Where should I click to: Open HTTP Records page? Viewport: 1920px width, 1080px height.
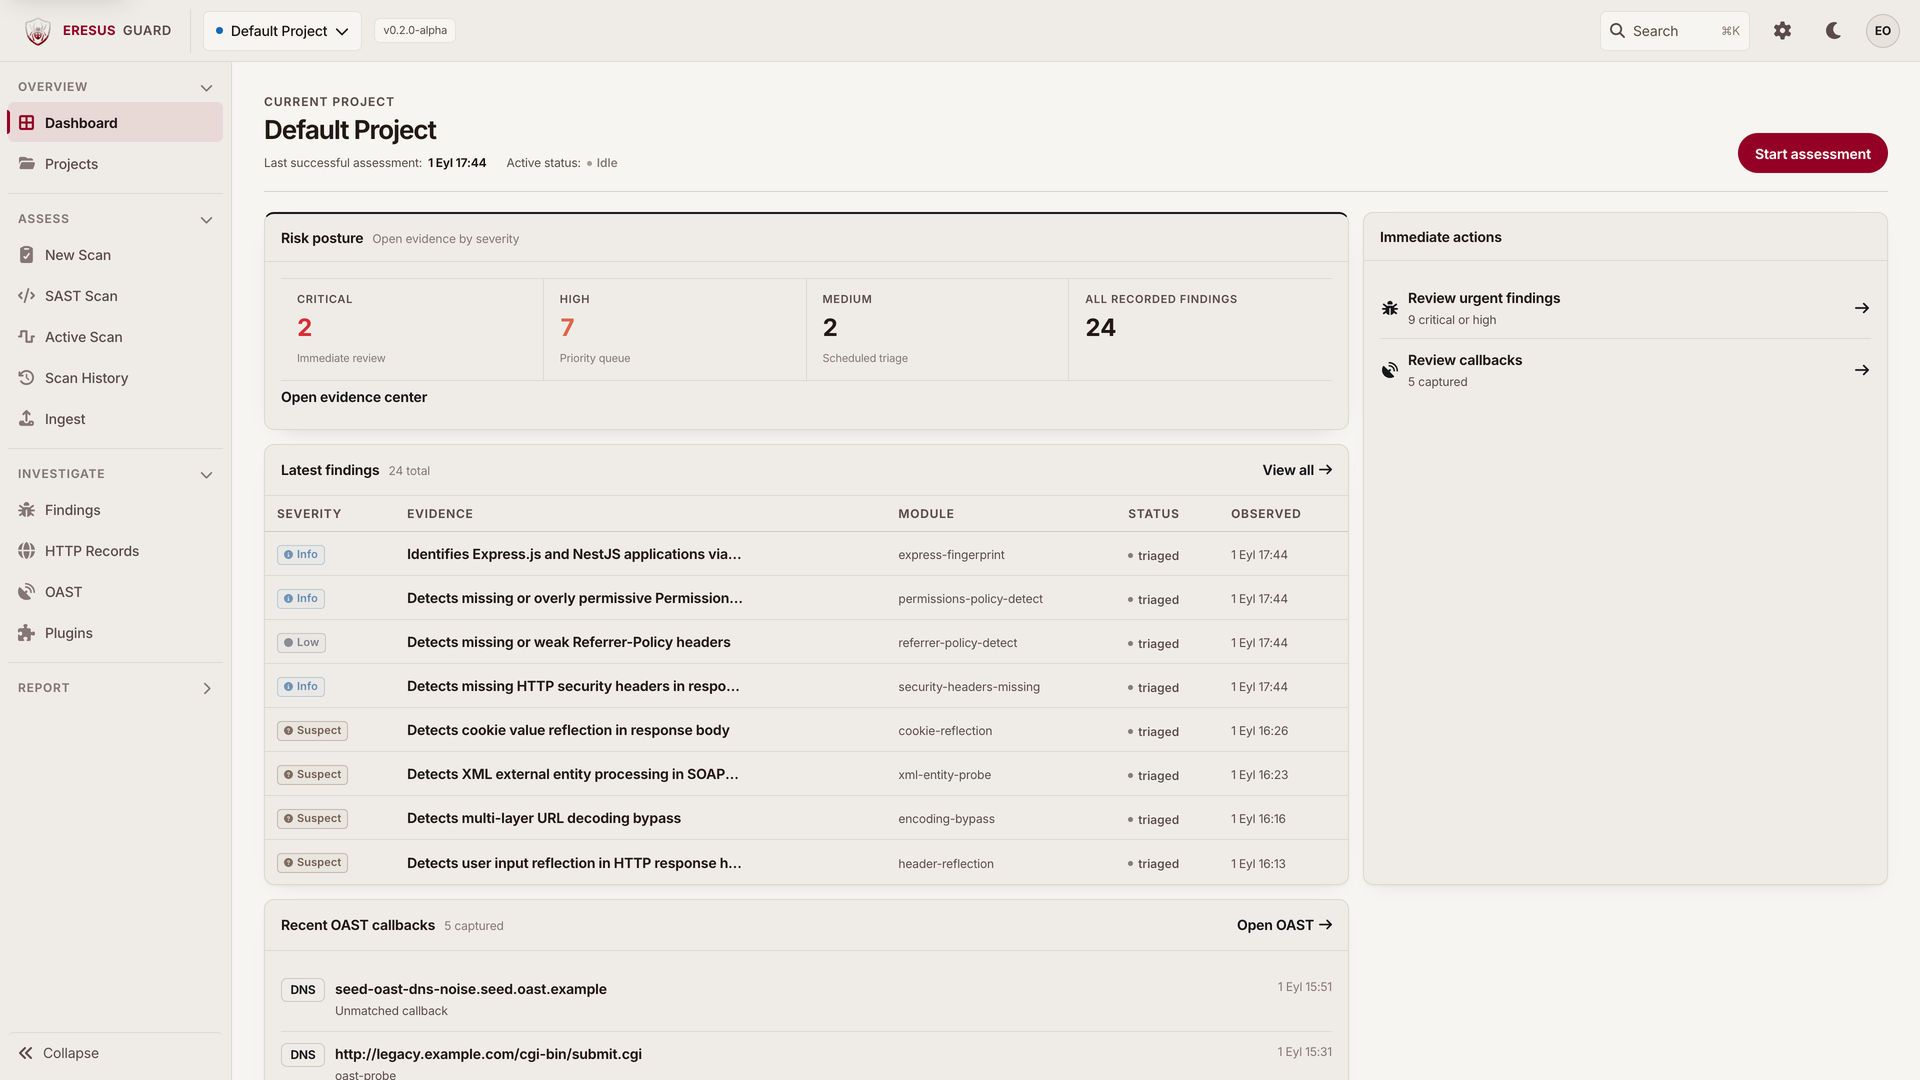click(x=115, y=551)
